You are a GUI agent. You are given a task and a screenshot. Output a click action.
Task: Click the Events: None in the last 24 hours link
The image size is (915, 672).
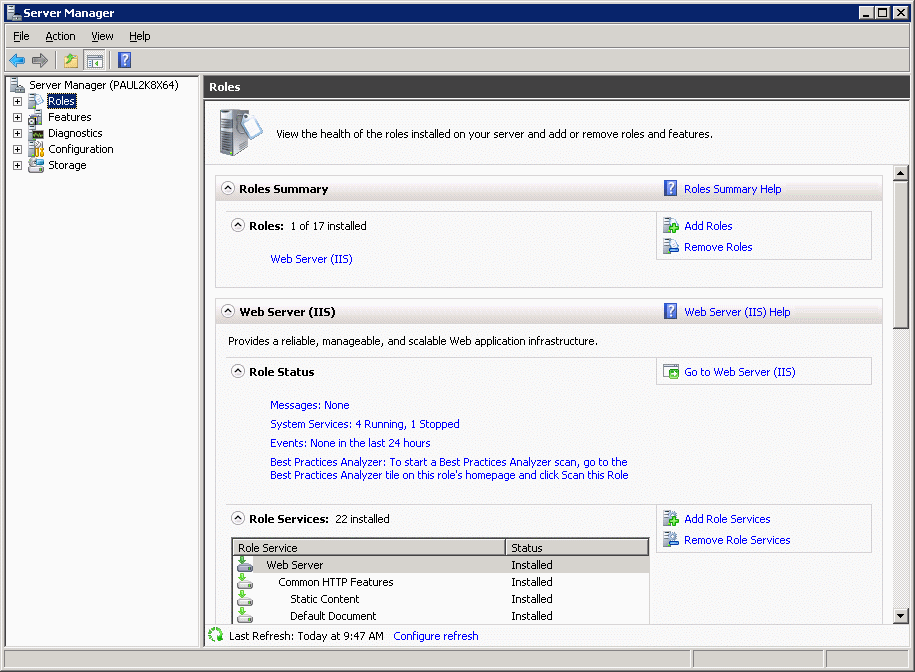[350, 443]
